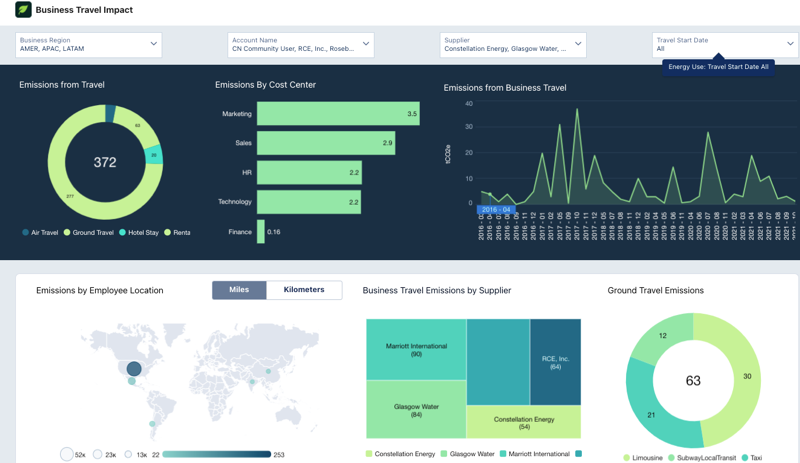Image resolution: width=800 pixels, height=463 pixels.
Task: Click the donut segment labeled 12
Action: coord(663,335)
